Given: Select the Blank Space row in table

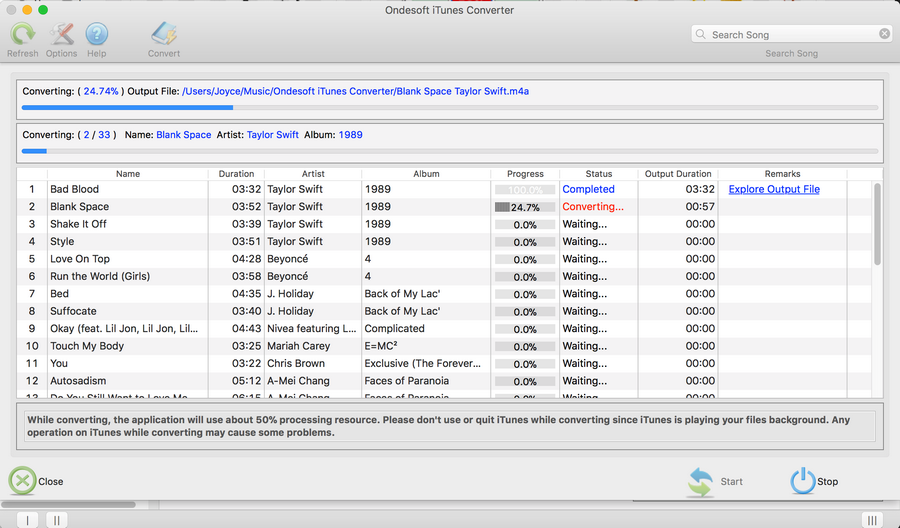Looking at the screenshot, I should (444, 207).
